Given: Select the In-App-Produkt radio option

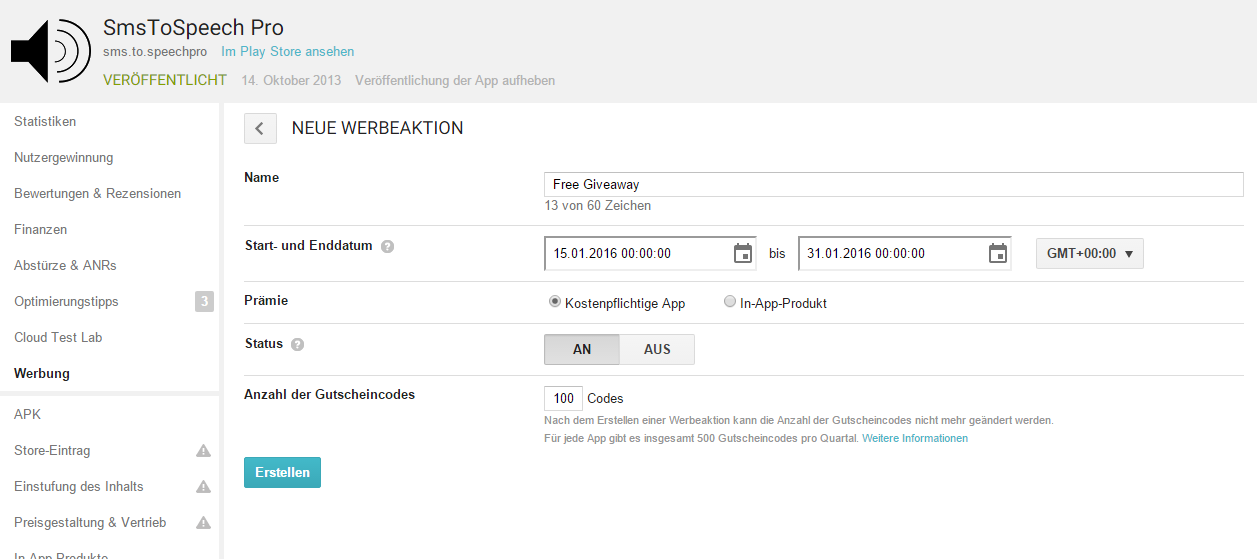Looking at the screenshot, I should [730, 302].
